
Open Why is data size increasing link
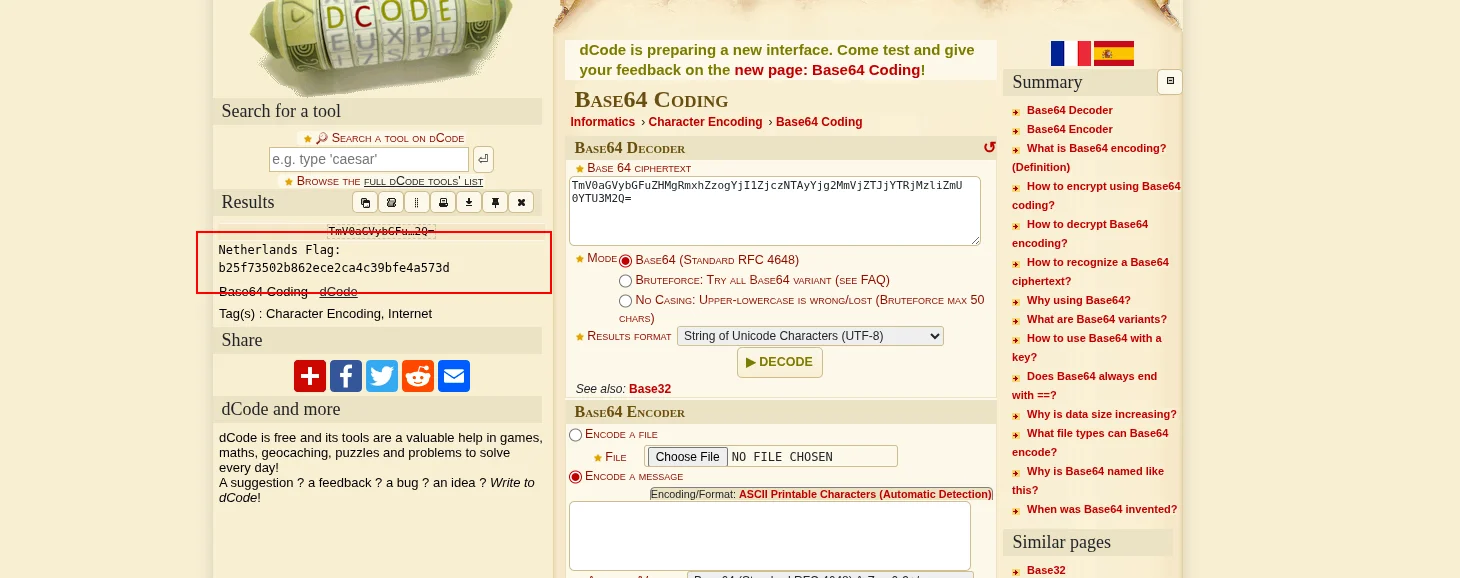(1101, 414)
